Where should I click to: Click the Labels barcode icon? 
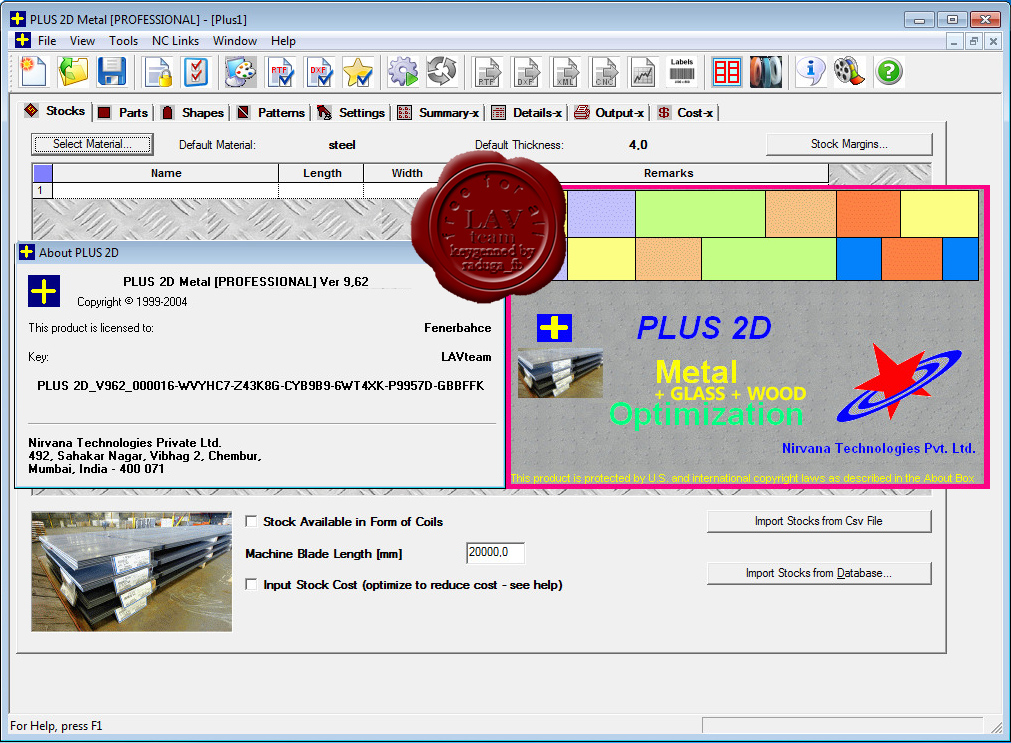click(682, 72)
